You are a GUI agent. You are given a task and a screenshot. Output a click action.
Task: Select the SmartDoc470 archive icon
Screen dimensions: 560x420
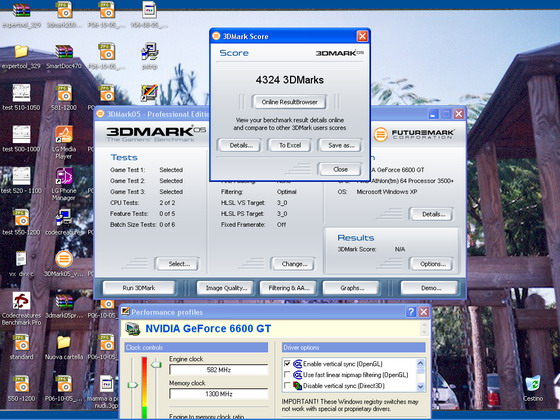pos(64,51)
